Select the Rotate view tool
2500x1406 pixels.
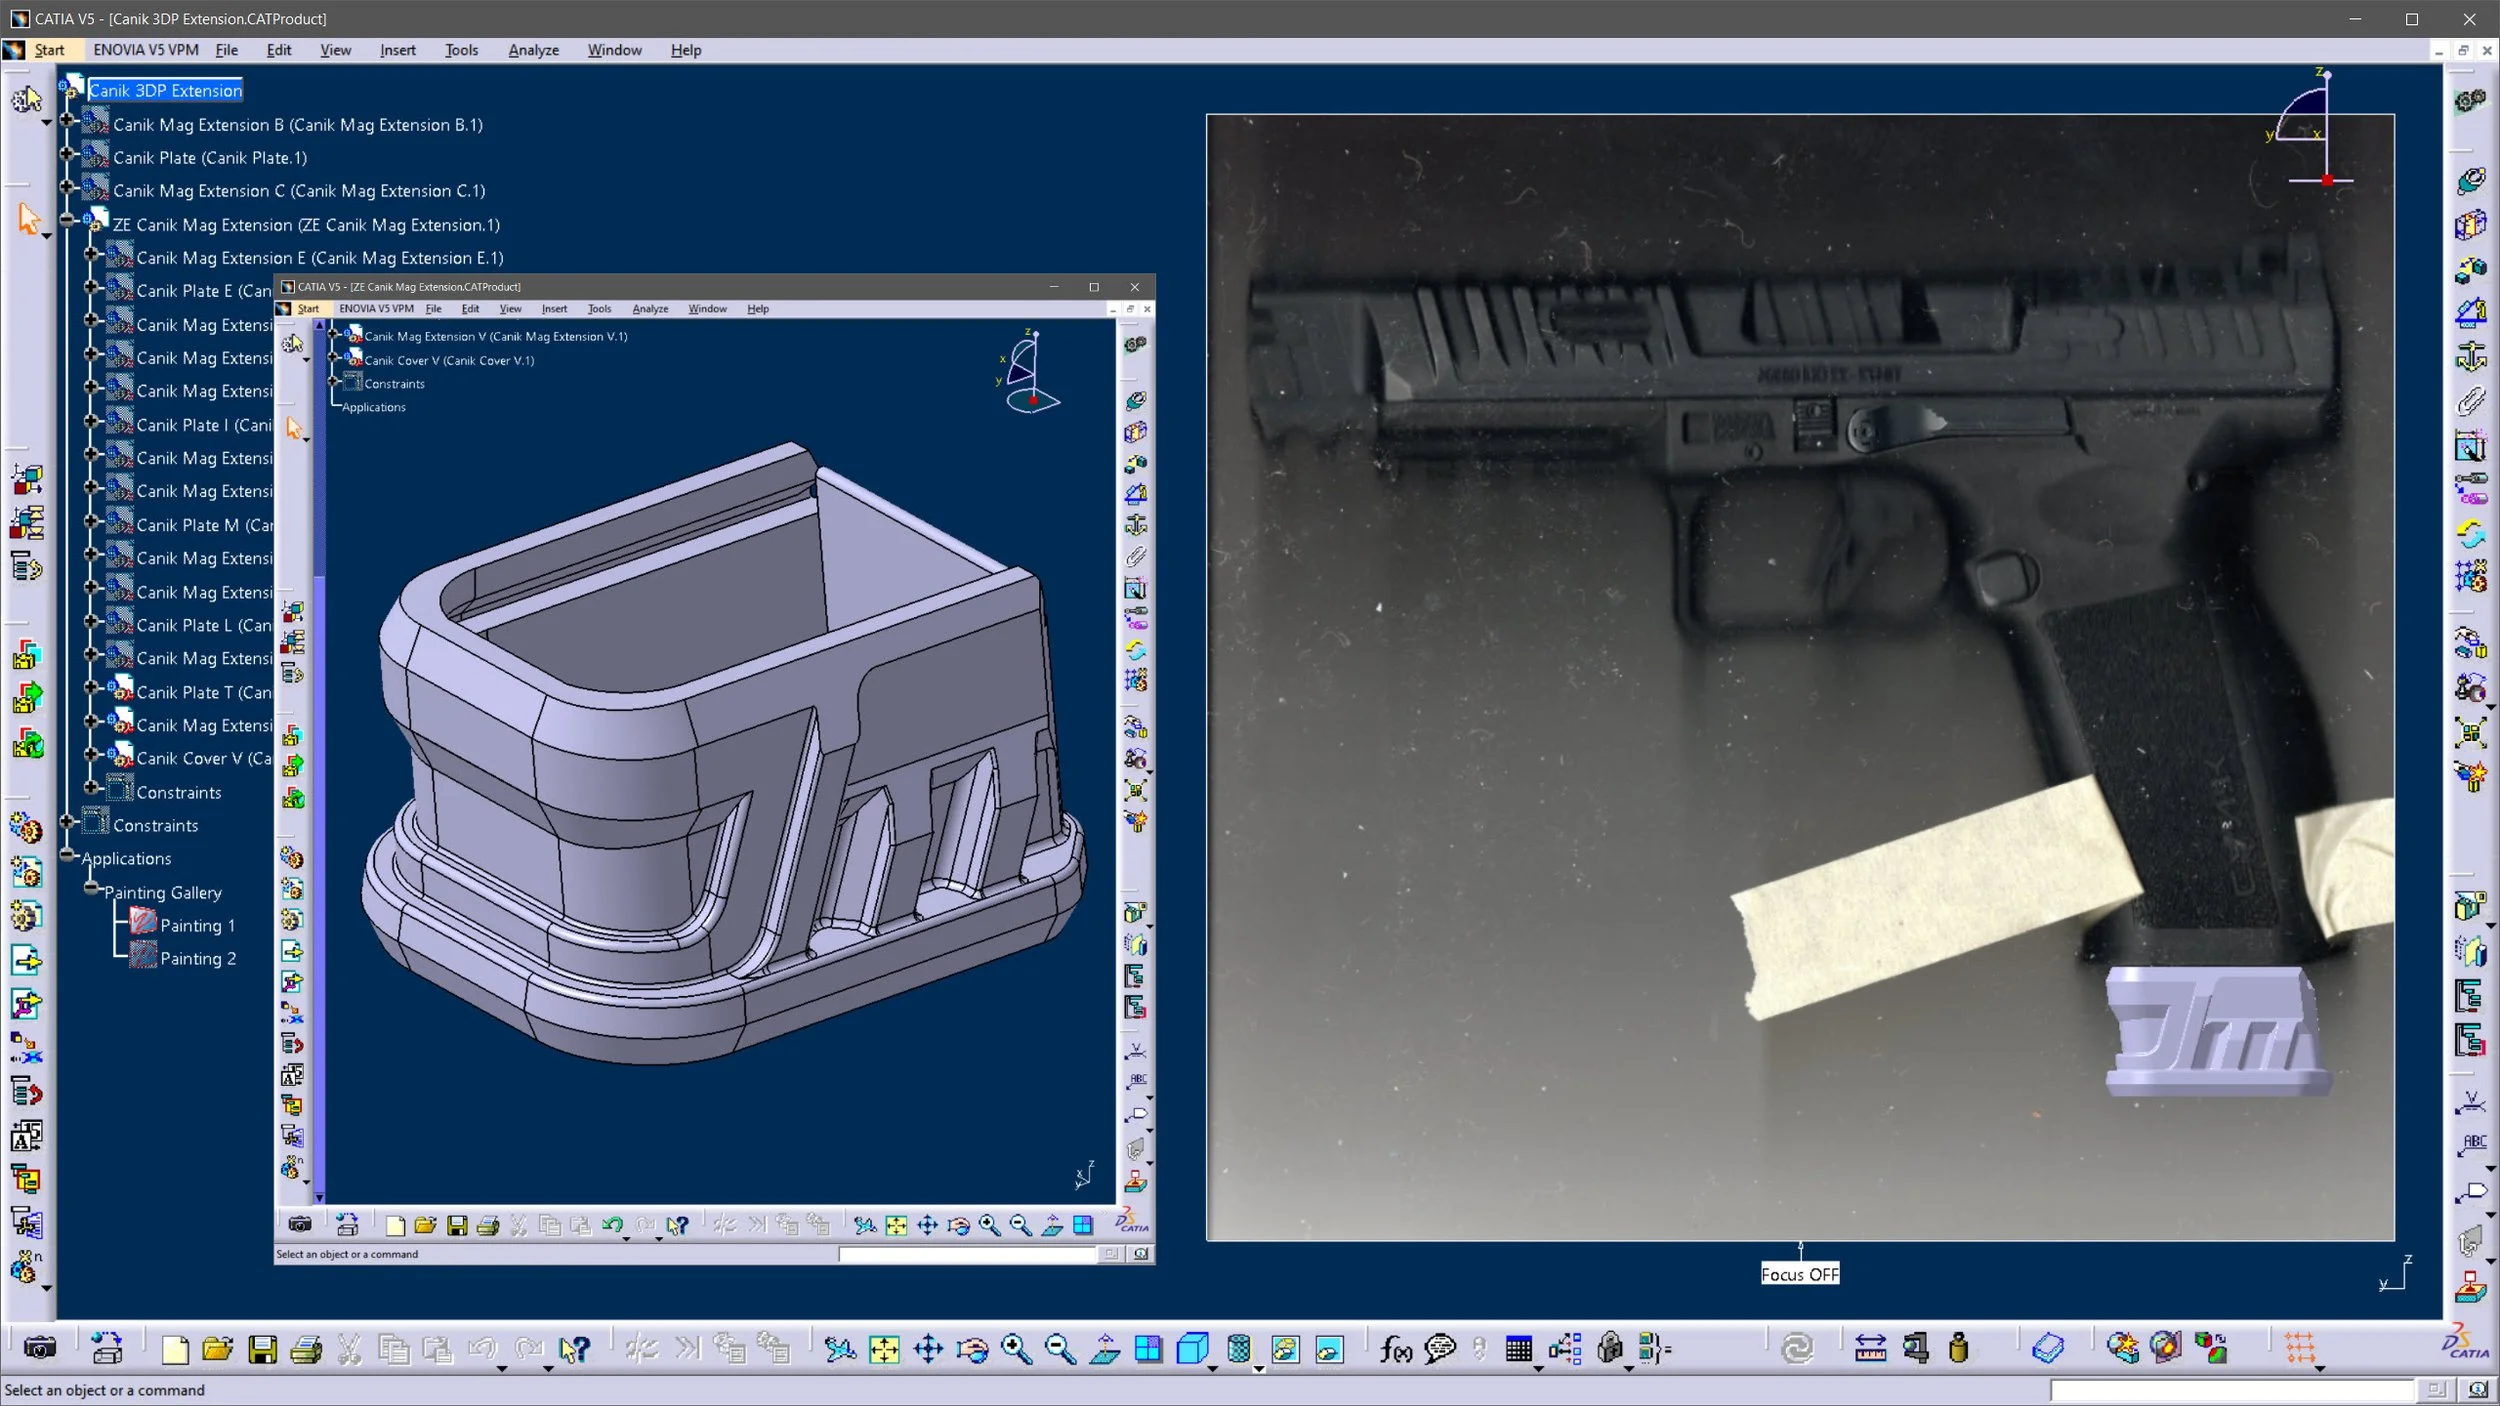pos(972,1349)
